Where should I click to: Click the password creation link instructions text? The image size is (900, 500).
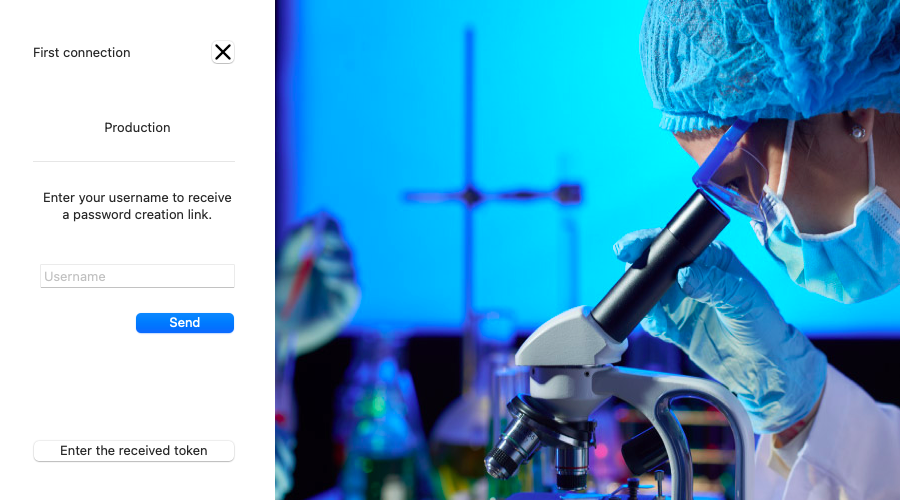point(137,206)
